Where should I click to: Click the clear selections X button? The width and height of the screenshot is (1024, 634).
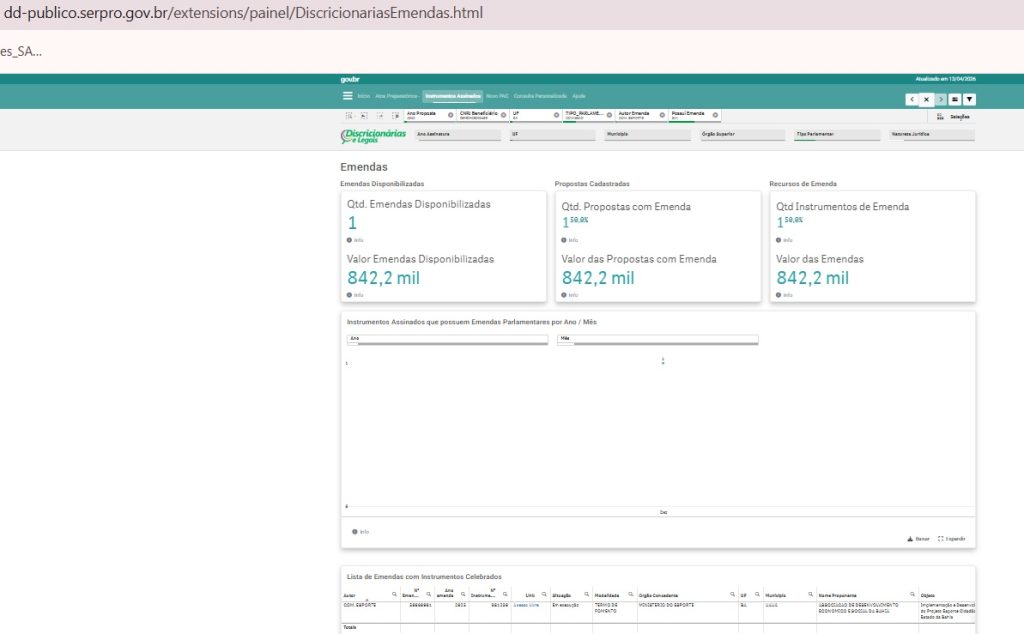tap(926, 99)
